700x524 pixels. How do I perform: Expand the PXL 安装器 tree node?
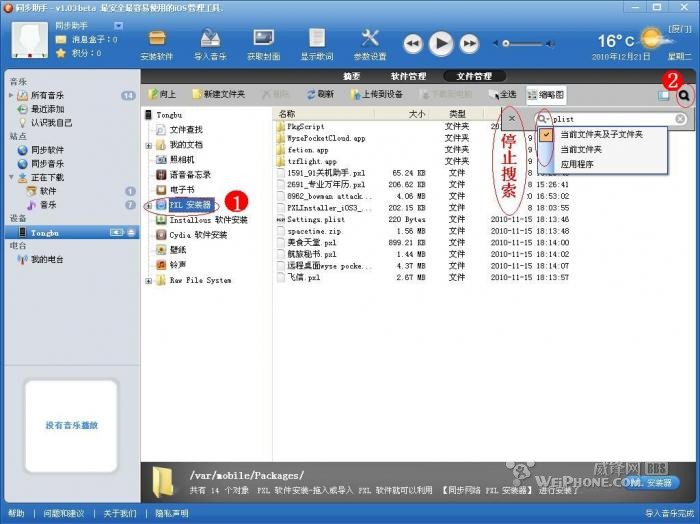coord(148,204)
